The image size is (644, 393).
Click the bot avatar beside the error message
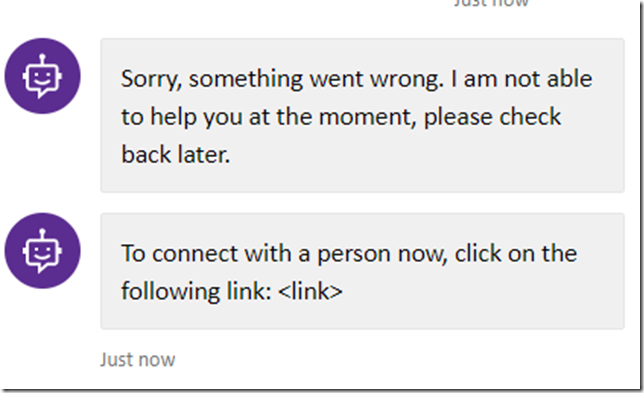(x=42, y=76)
